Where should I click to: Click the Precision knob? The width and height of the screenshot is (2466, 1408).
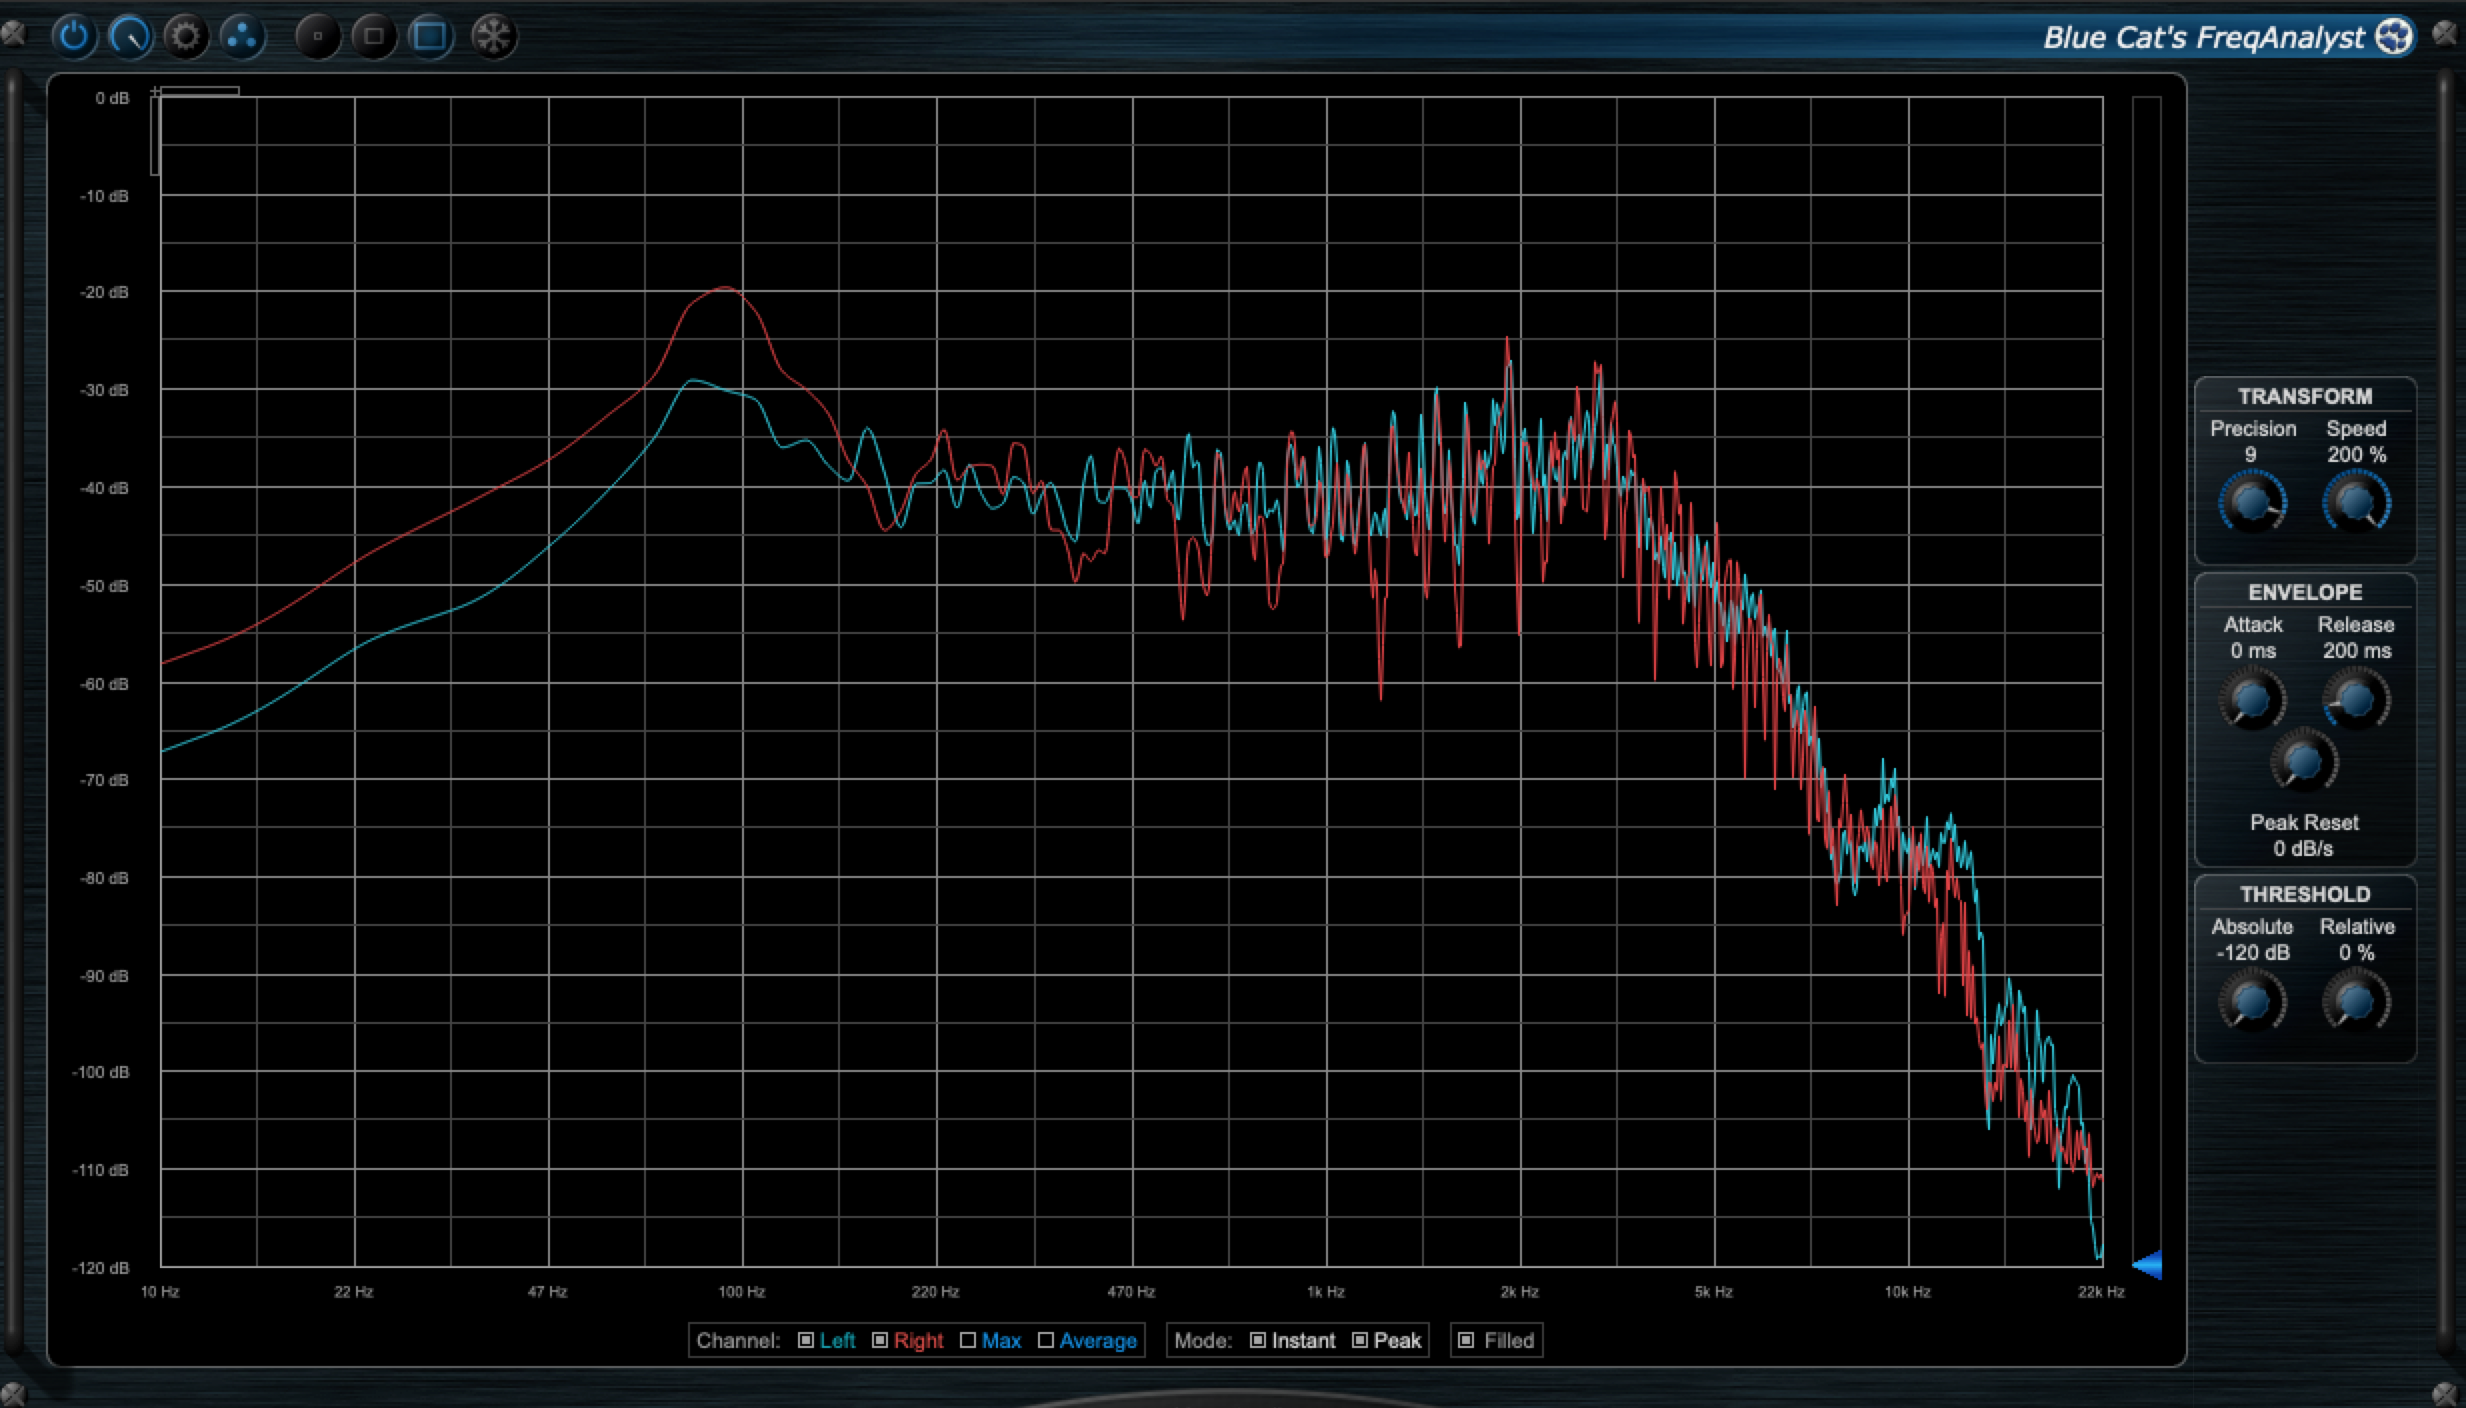pos(2252,502)
